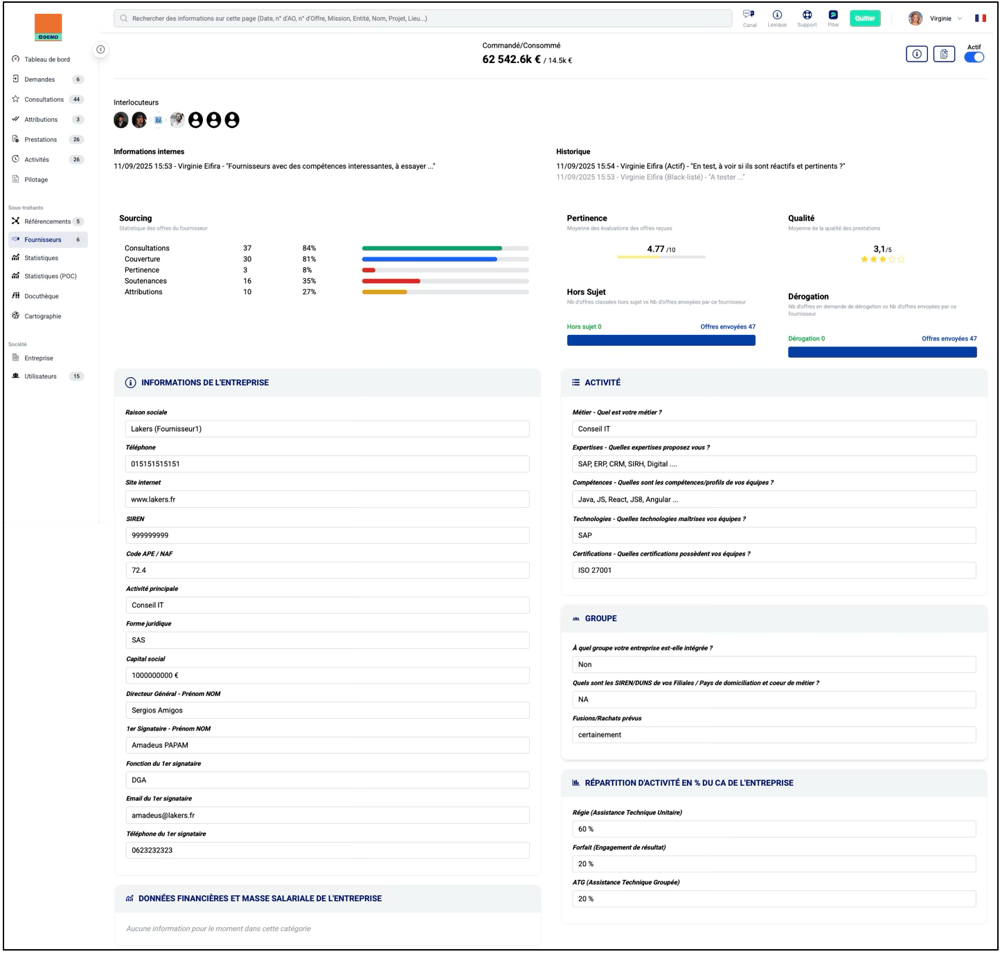Open the Canal chat icon

click(749, 16)
